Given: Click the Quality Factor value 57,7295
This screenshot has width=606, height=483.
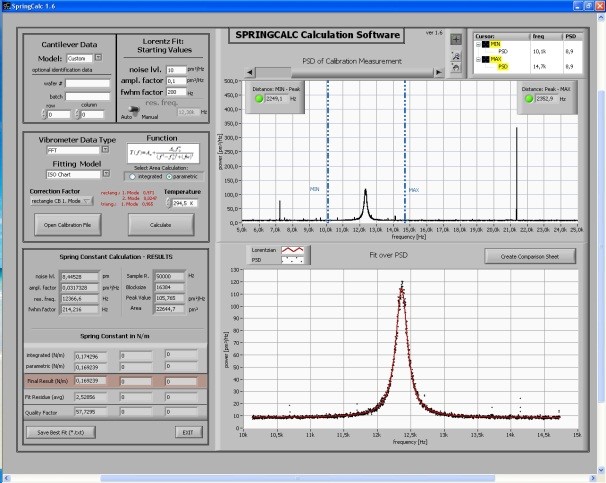Looking at the screenshot, I should click(x=91, y=412).
